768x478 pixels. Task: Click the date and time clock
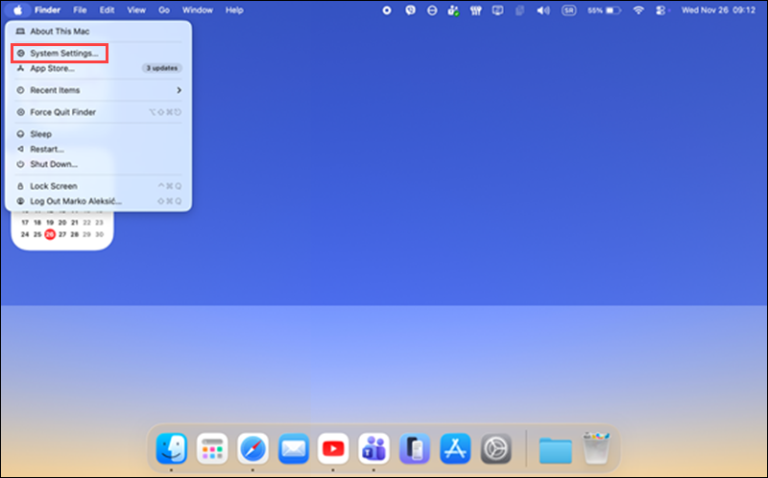click(x=718, y=10)
